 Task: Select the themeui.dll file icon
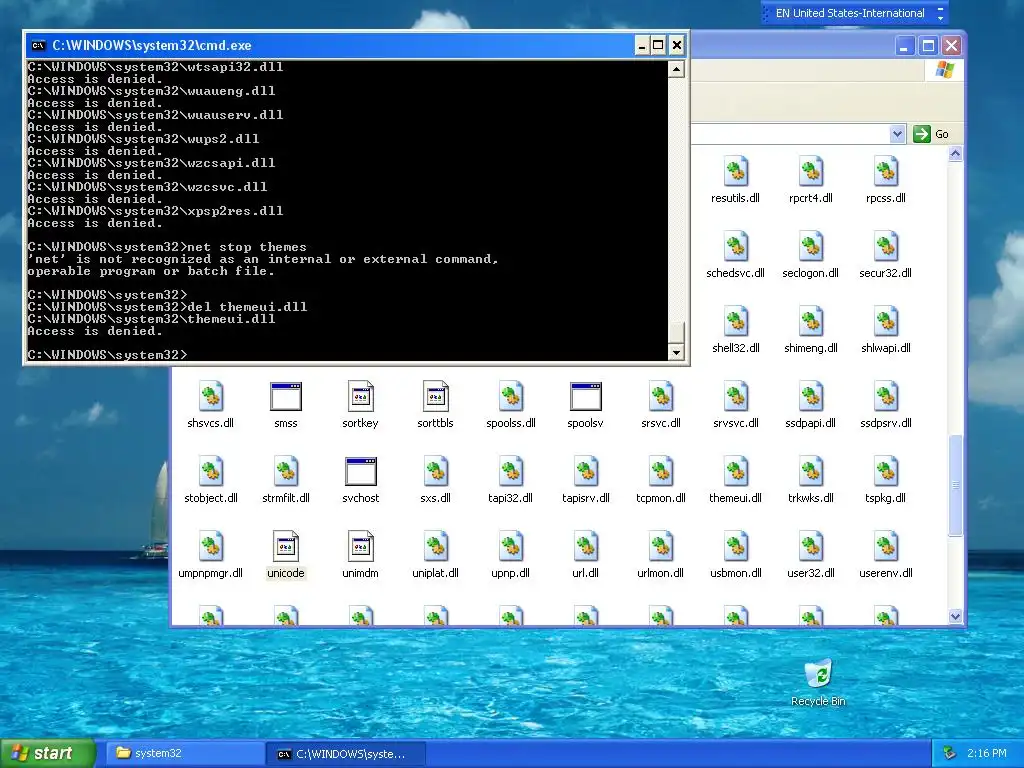(x=735, y=472)
